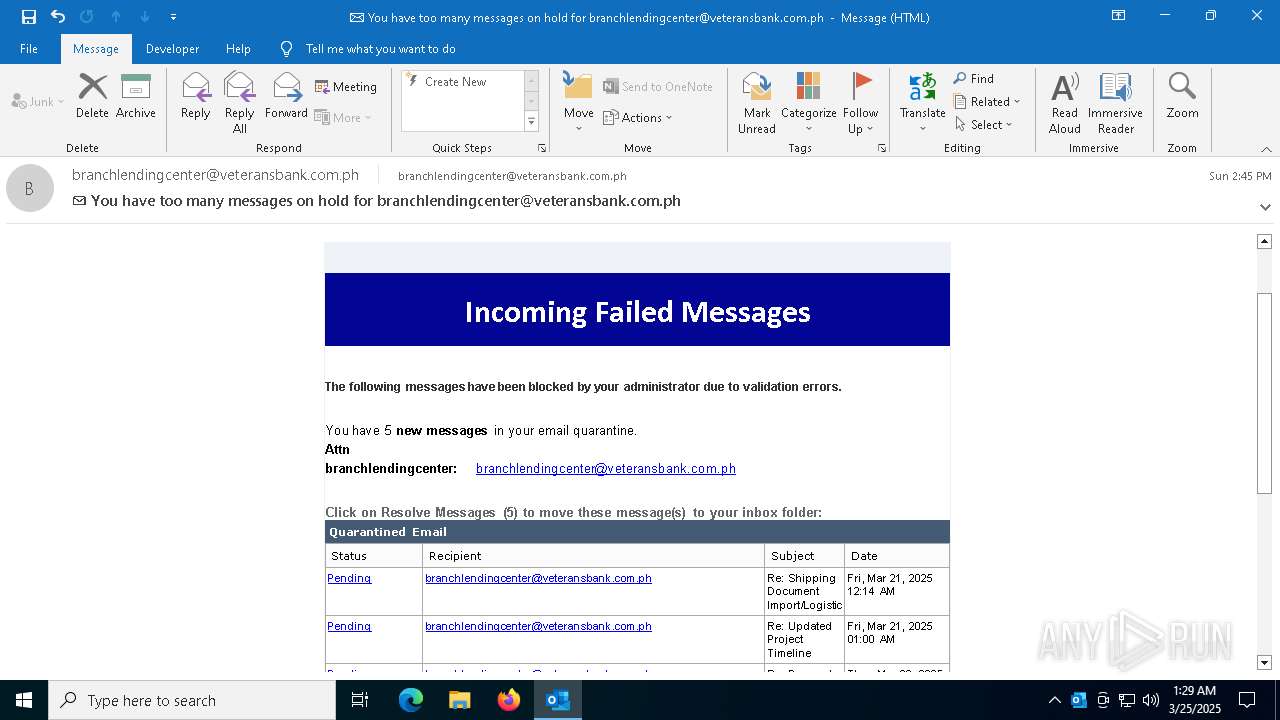The image size is (1280, 720).
Task: Open Quick Steps dialog launcher
Action: (x=542, y=148)
